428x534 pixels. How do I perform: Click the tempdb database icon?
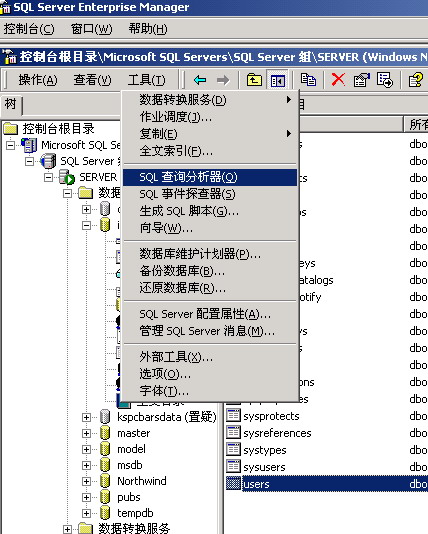[105, 513]
